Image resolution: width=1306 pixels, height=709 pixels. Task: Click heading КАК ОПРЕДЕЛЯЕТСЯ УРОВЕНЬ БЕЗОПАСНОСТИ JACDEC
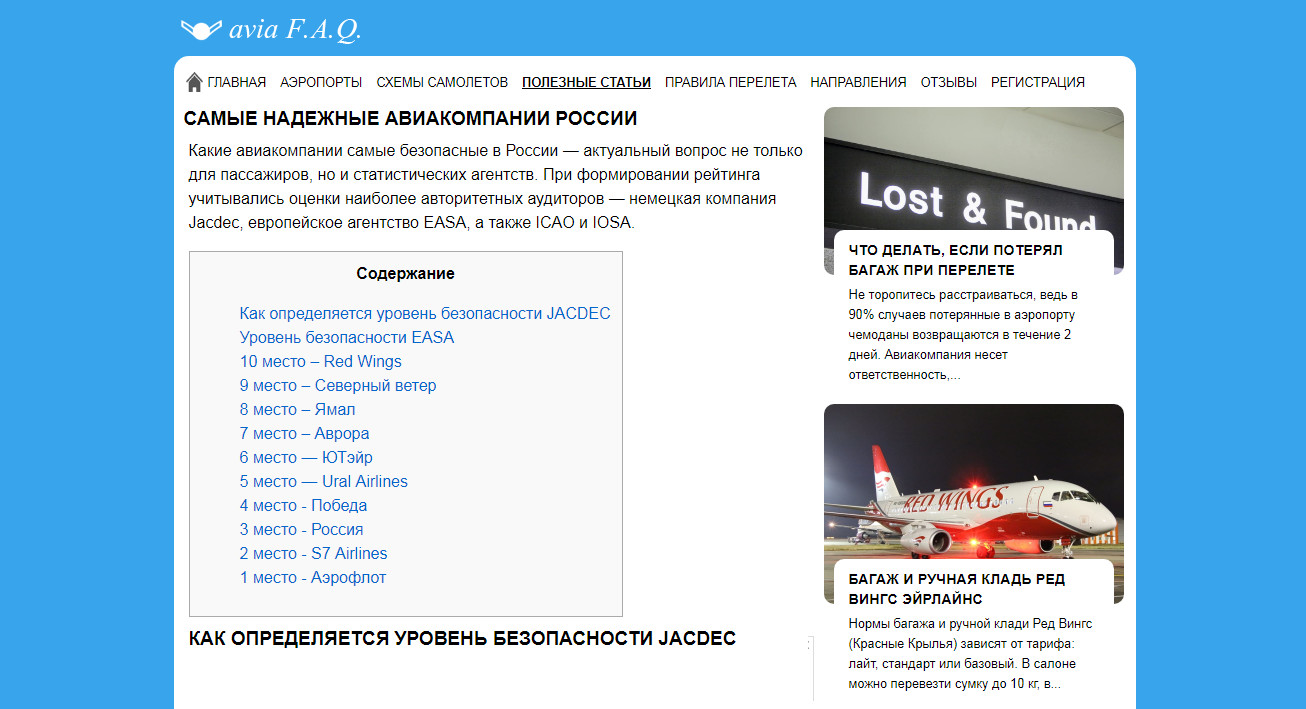(462, 638)
